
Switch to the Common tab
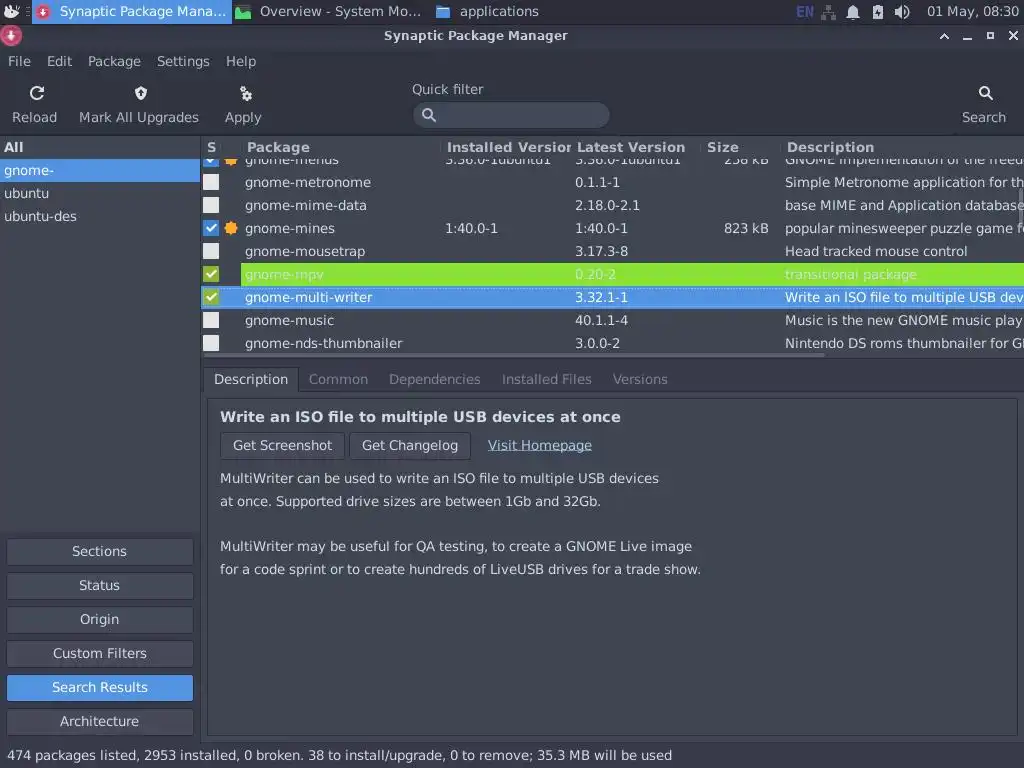point(338,379)
